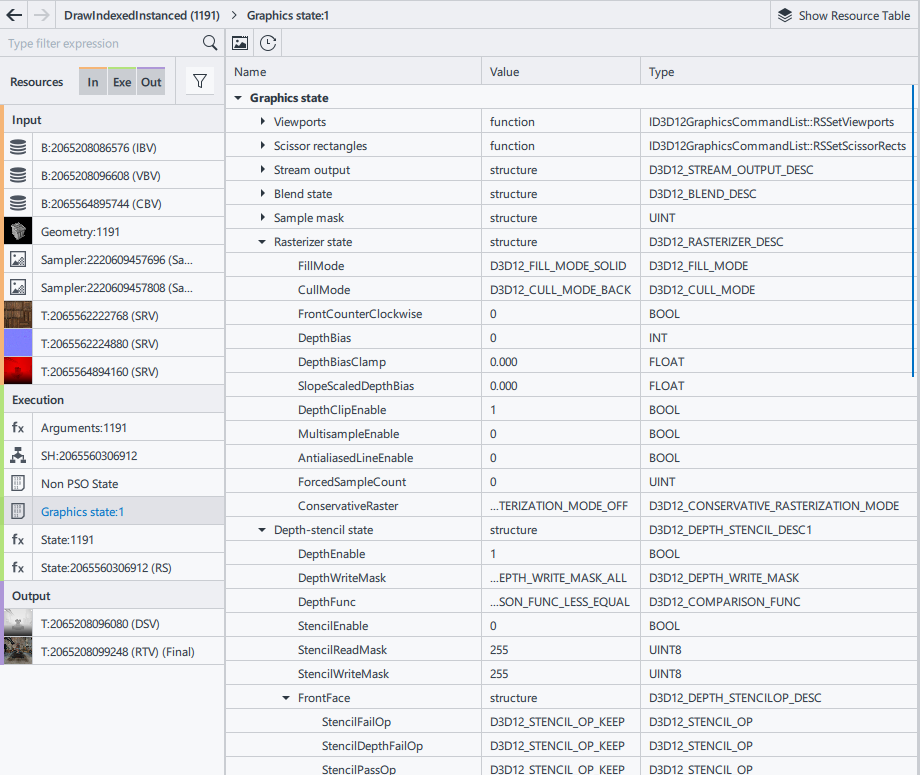The height and width of the screenshot is (775, 920).
Task: Click the DrawIndexedInstanced (1191) breadcrumb
Action: 141,15
